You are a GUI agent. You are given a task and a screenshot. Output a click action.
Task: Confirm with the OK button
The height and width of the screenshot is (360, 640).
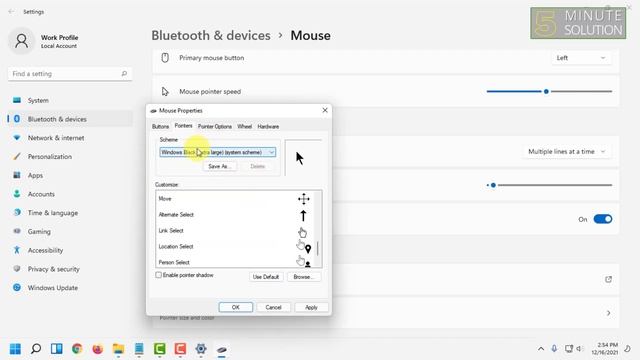(236, 307)
